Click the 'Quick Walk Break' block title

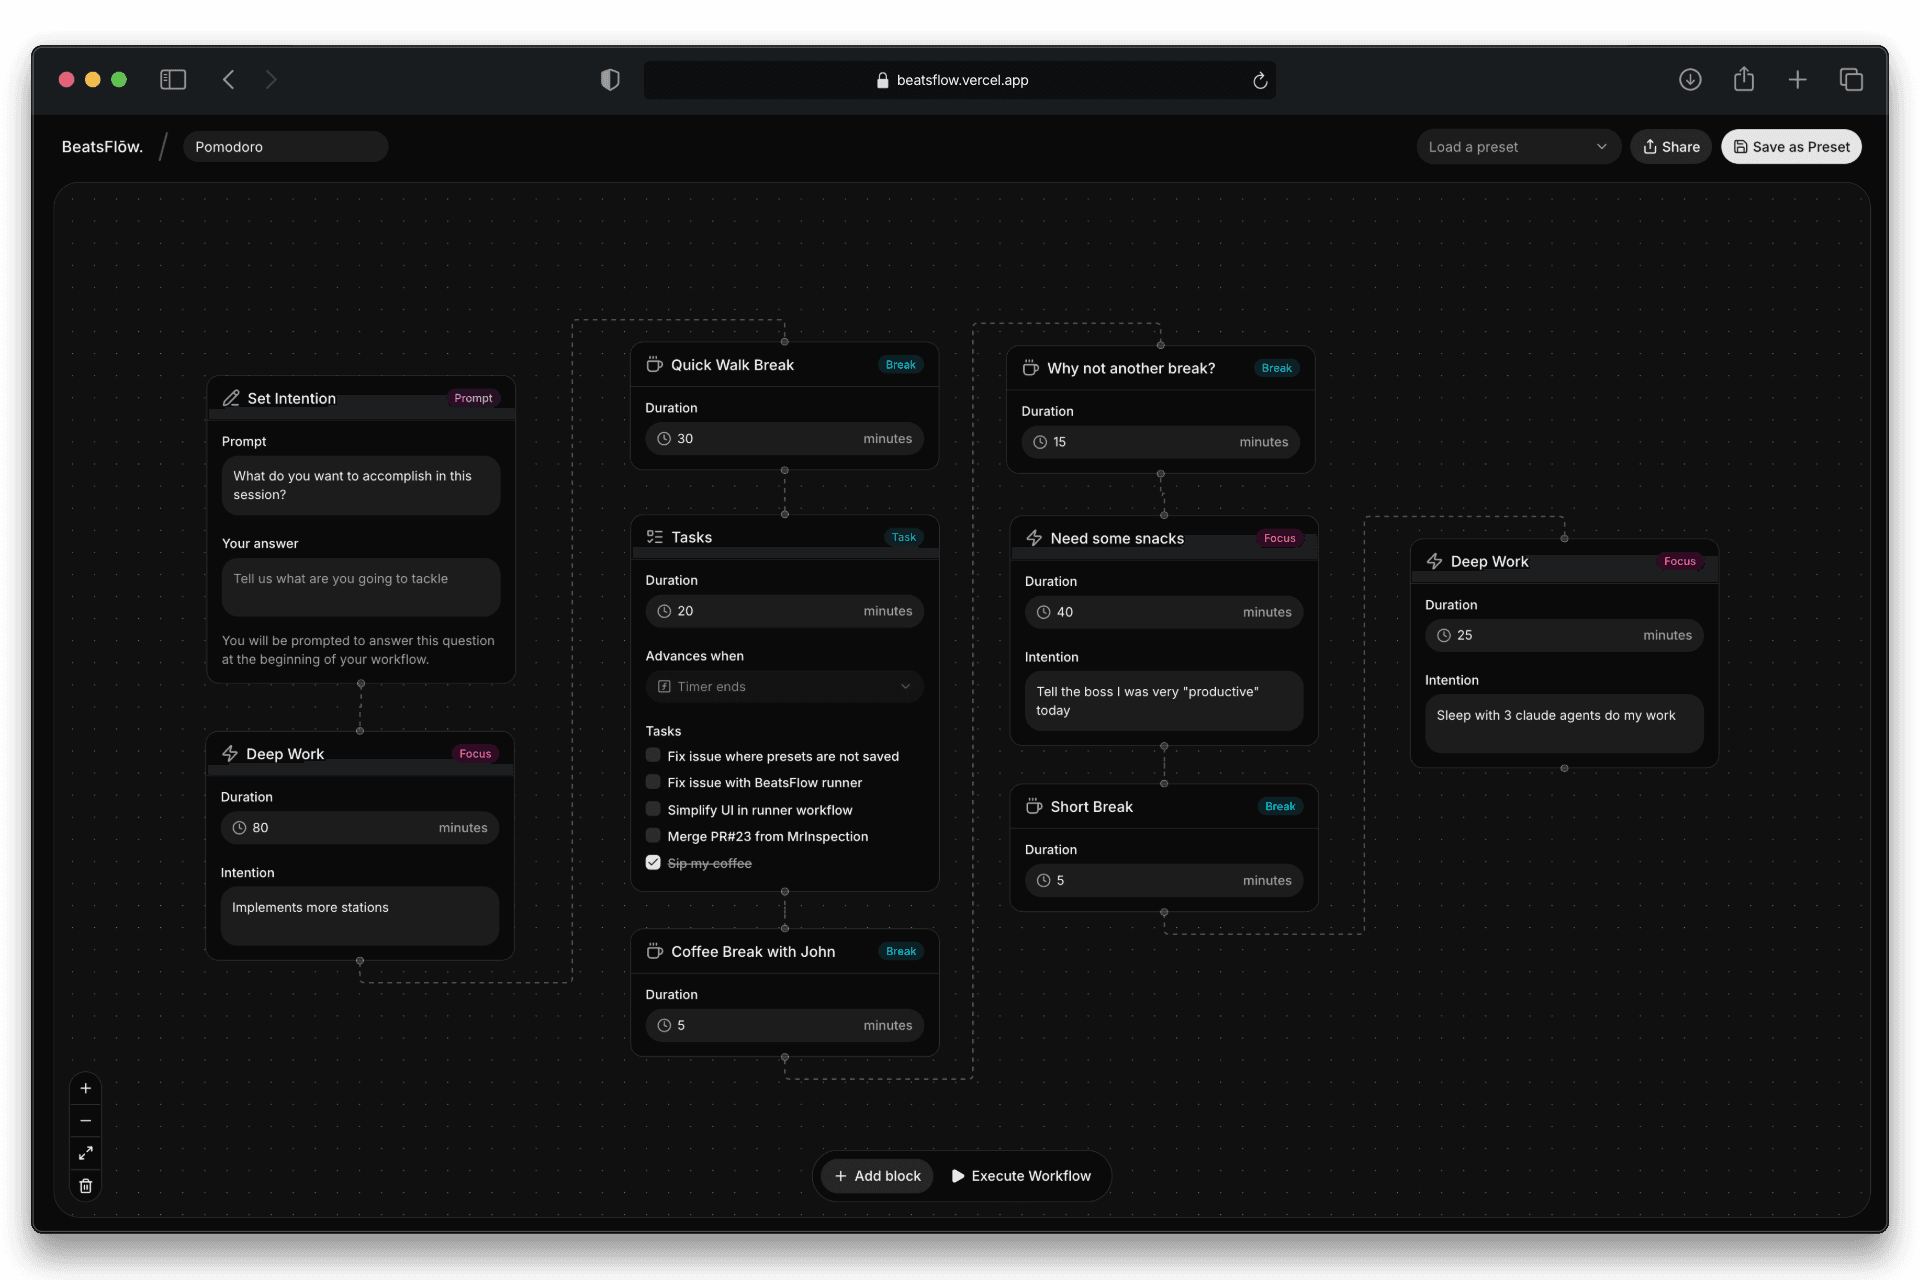732,365
